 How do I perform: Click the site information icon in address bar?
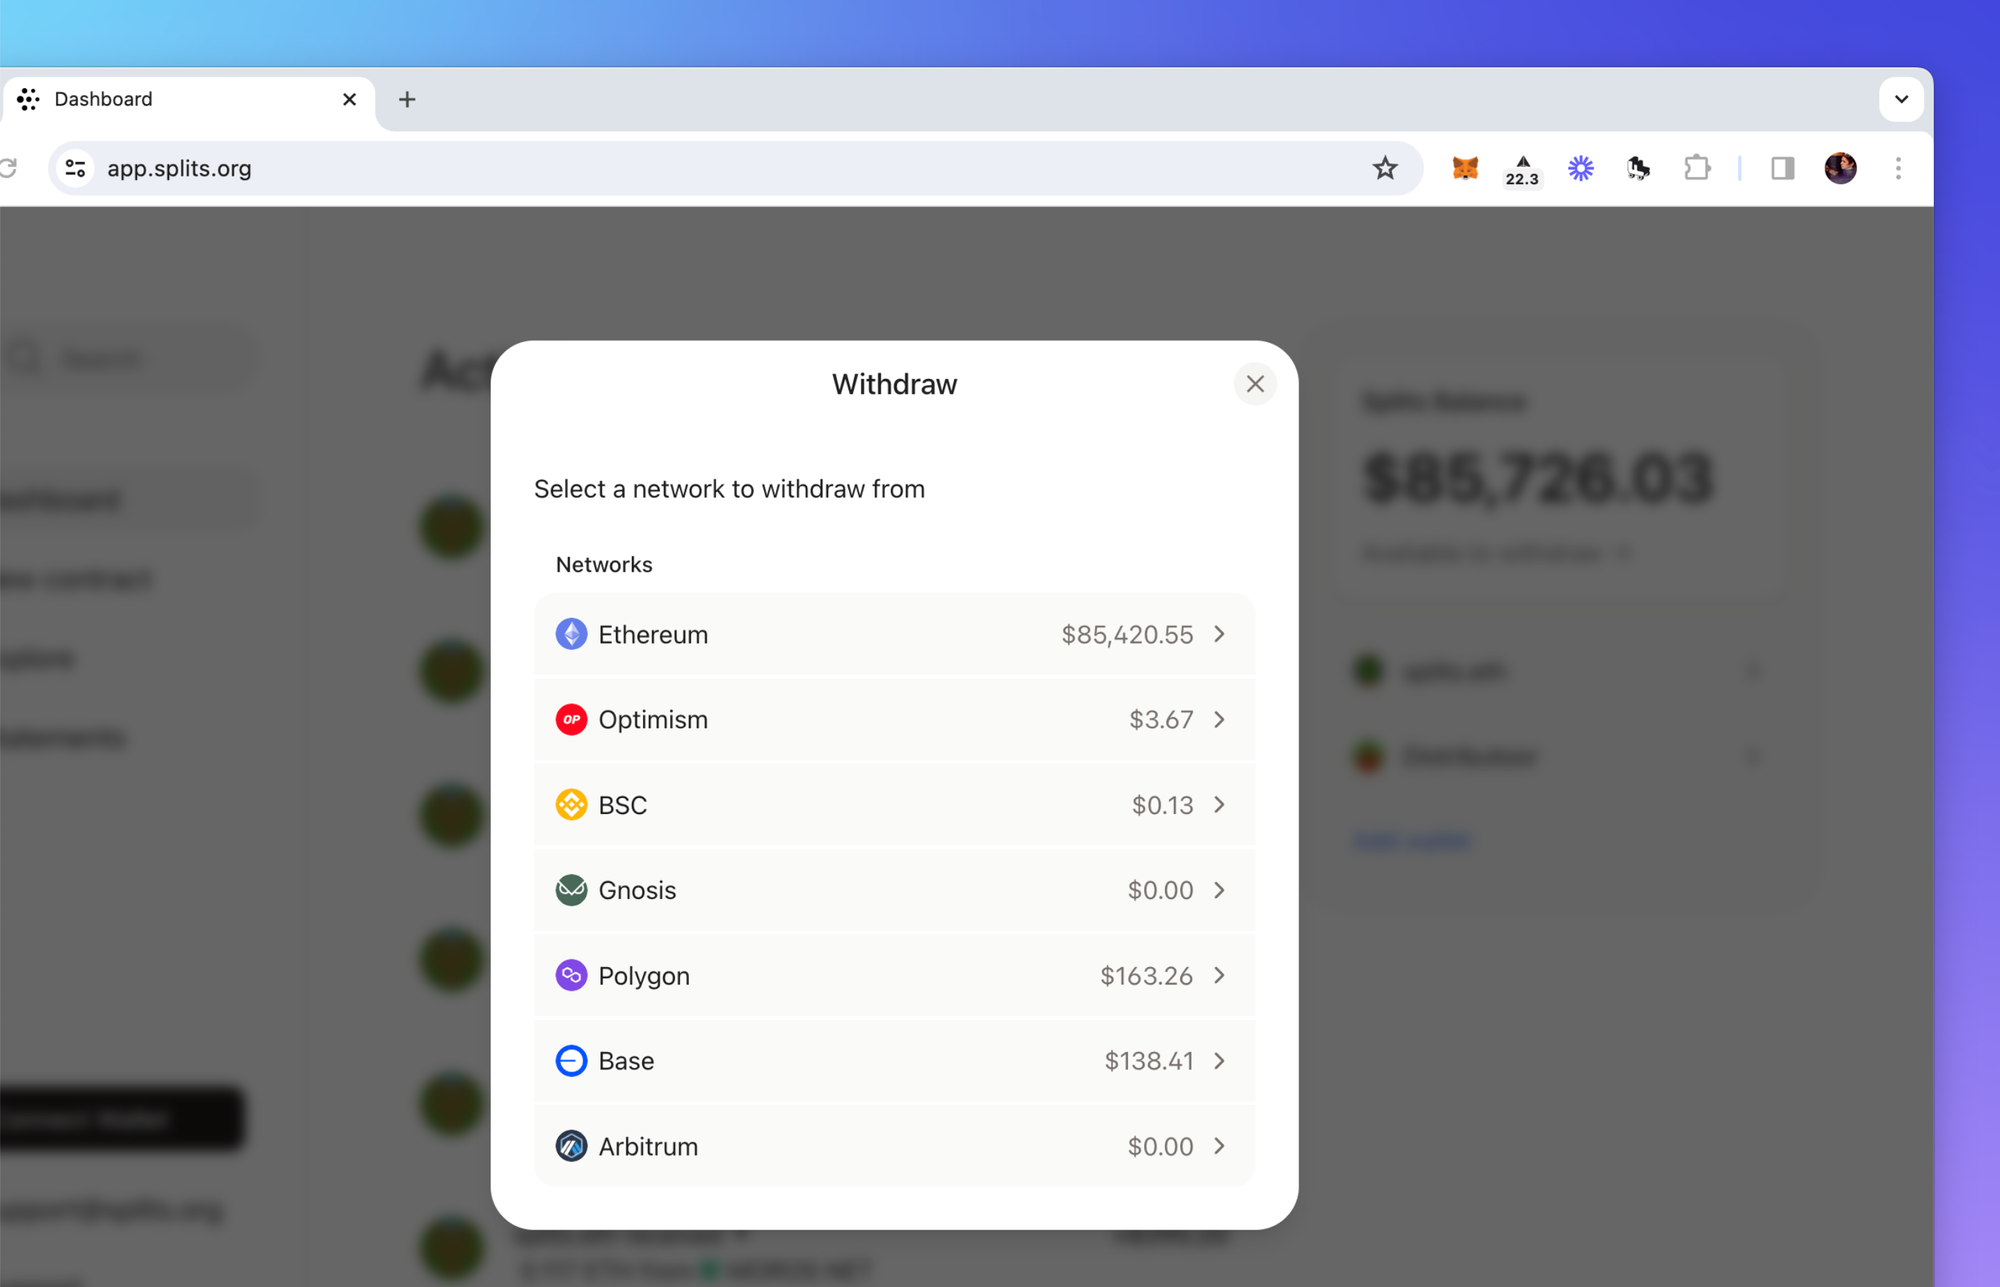pos(76,168)
